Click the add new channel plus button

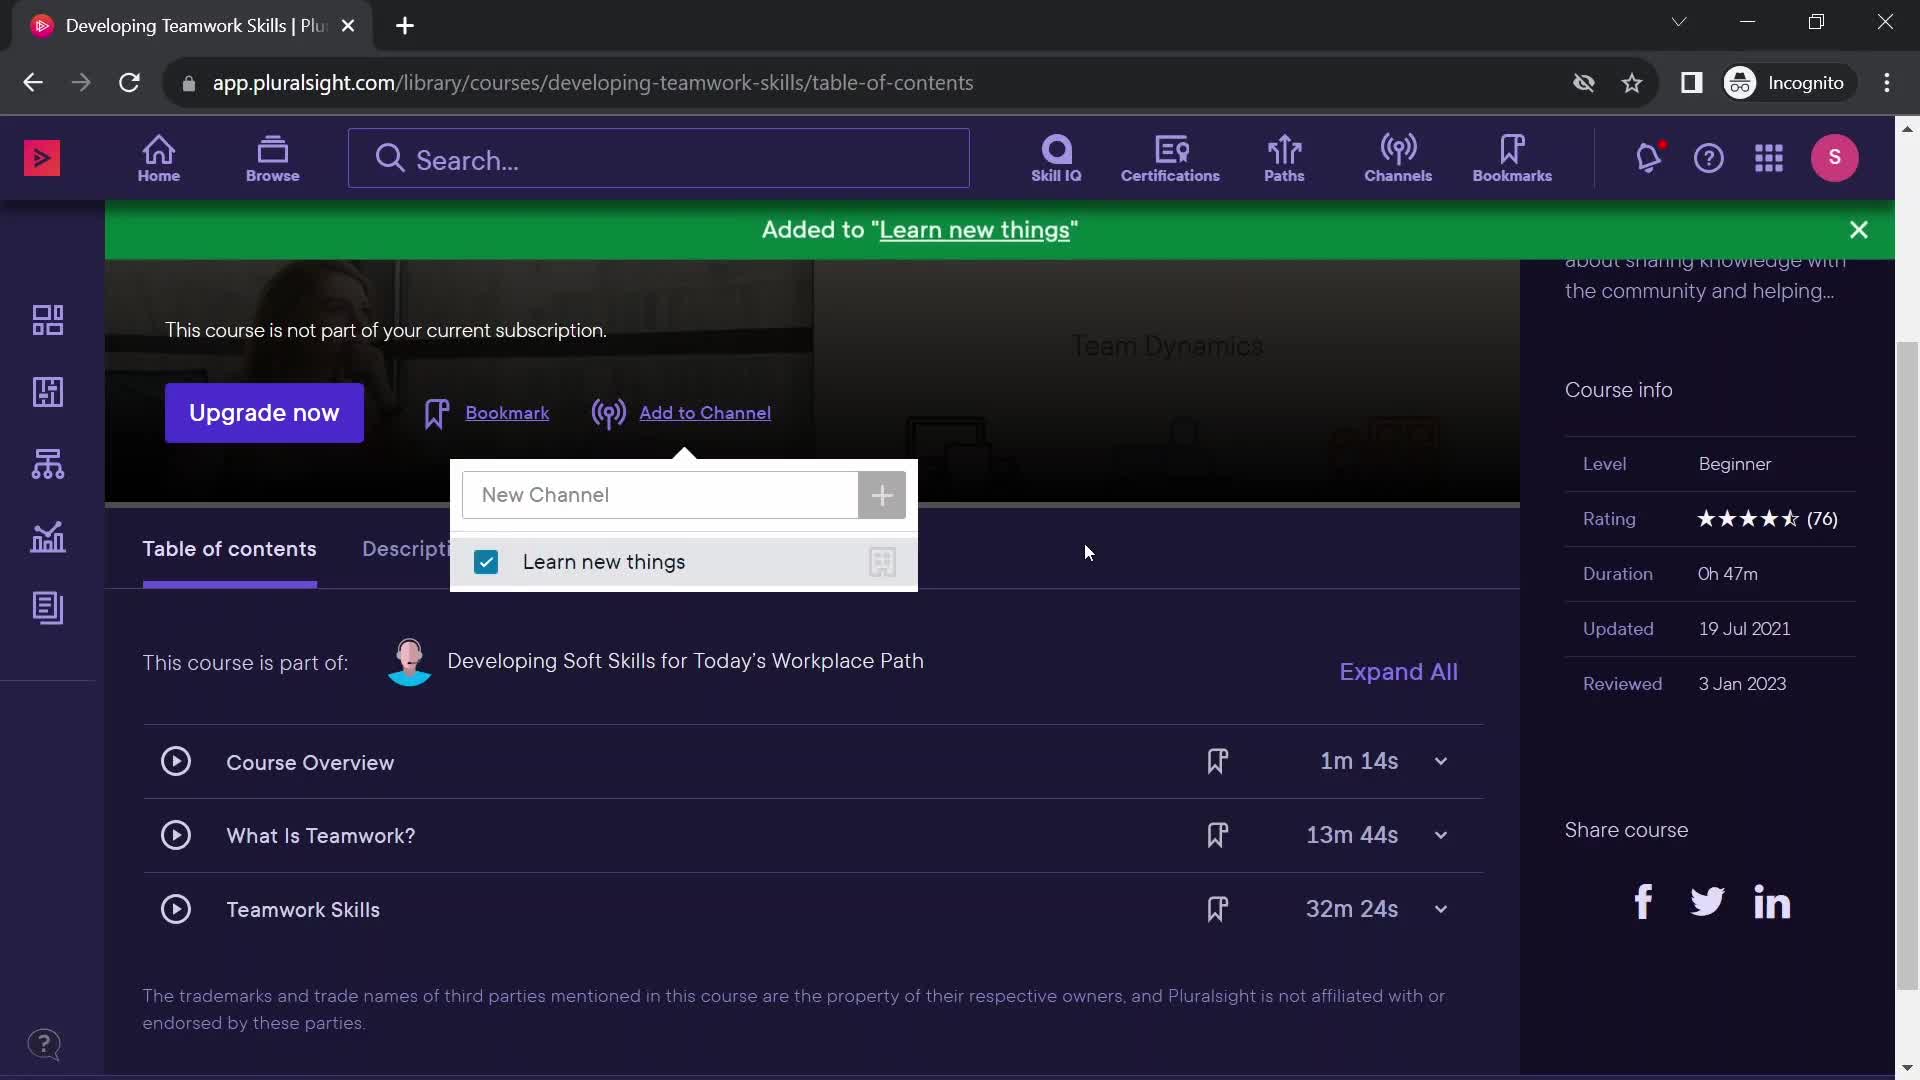pos(881,493)
